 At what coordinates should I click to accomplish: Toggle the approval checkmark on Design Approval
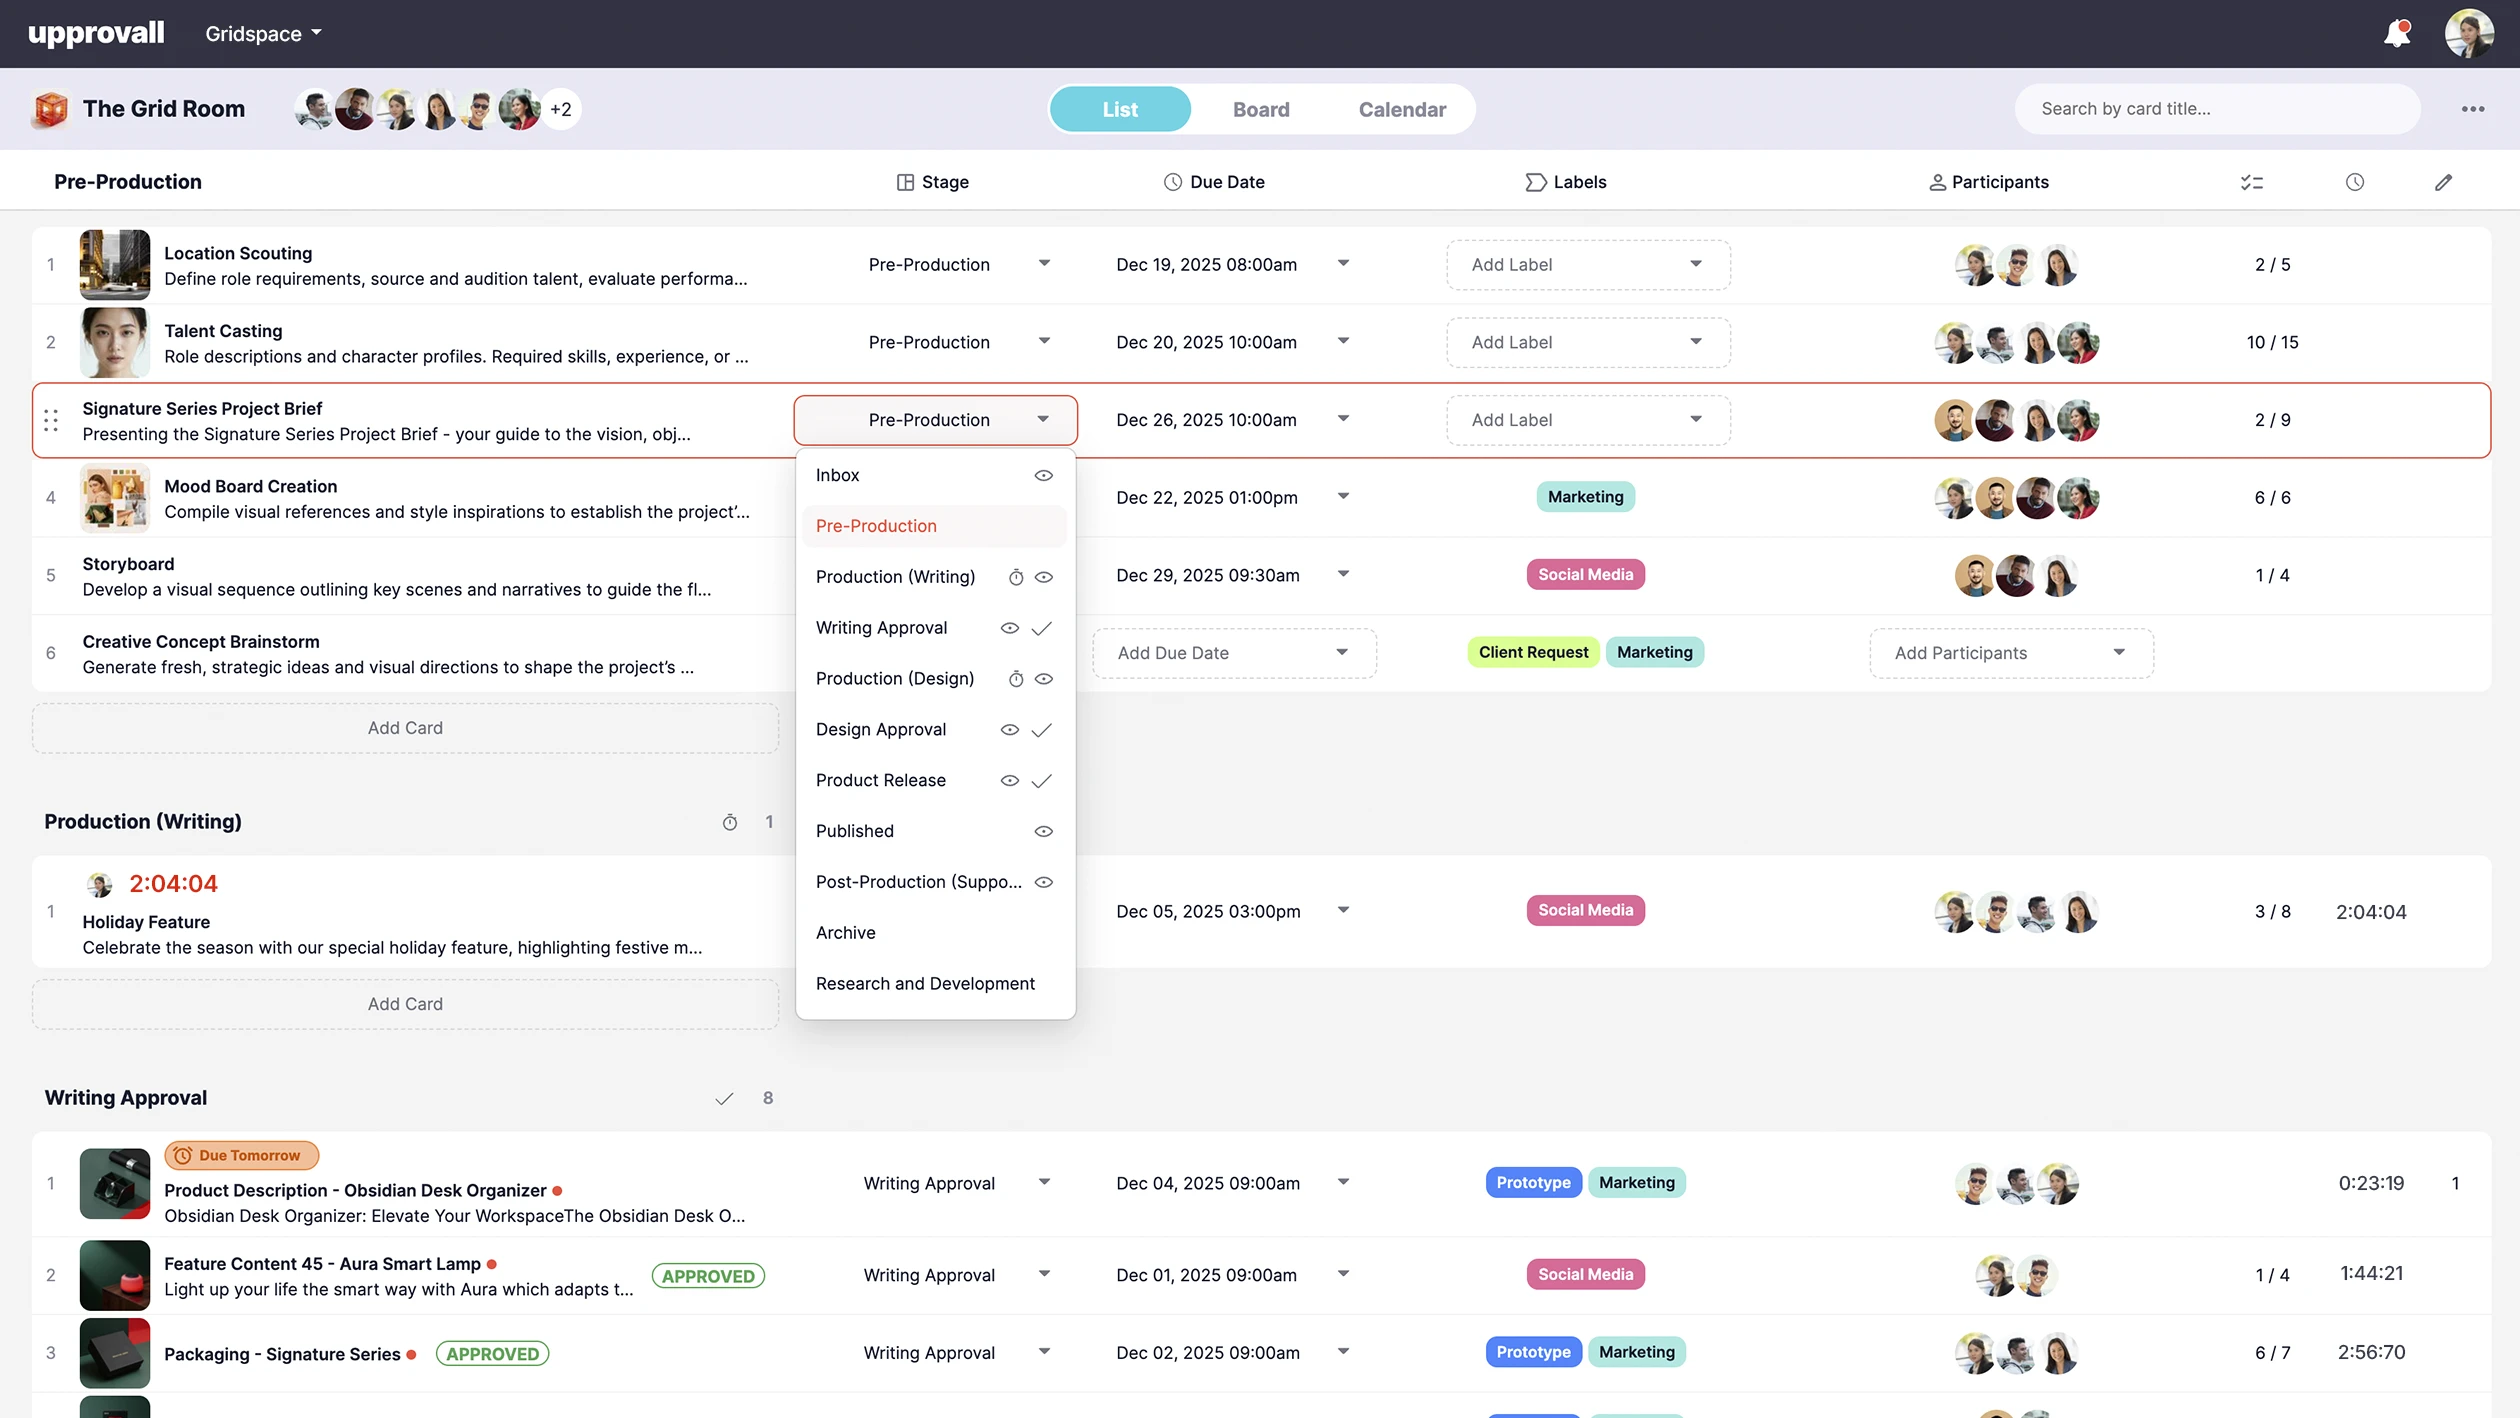(1041, 729)
